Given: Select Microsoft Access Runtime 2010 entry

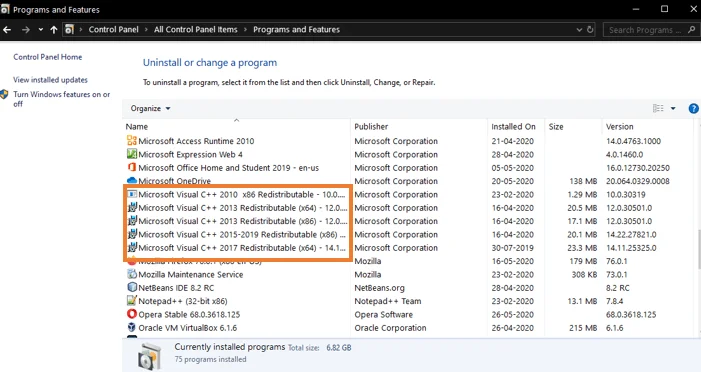Looking at the screenshot, I should 196,141.
